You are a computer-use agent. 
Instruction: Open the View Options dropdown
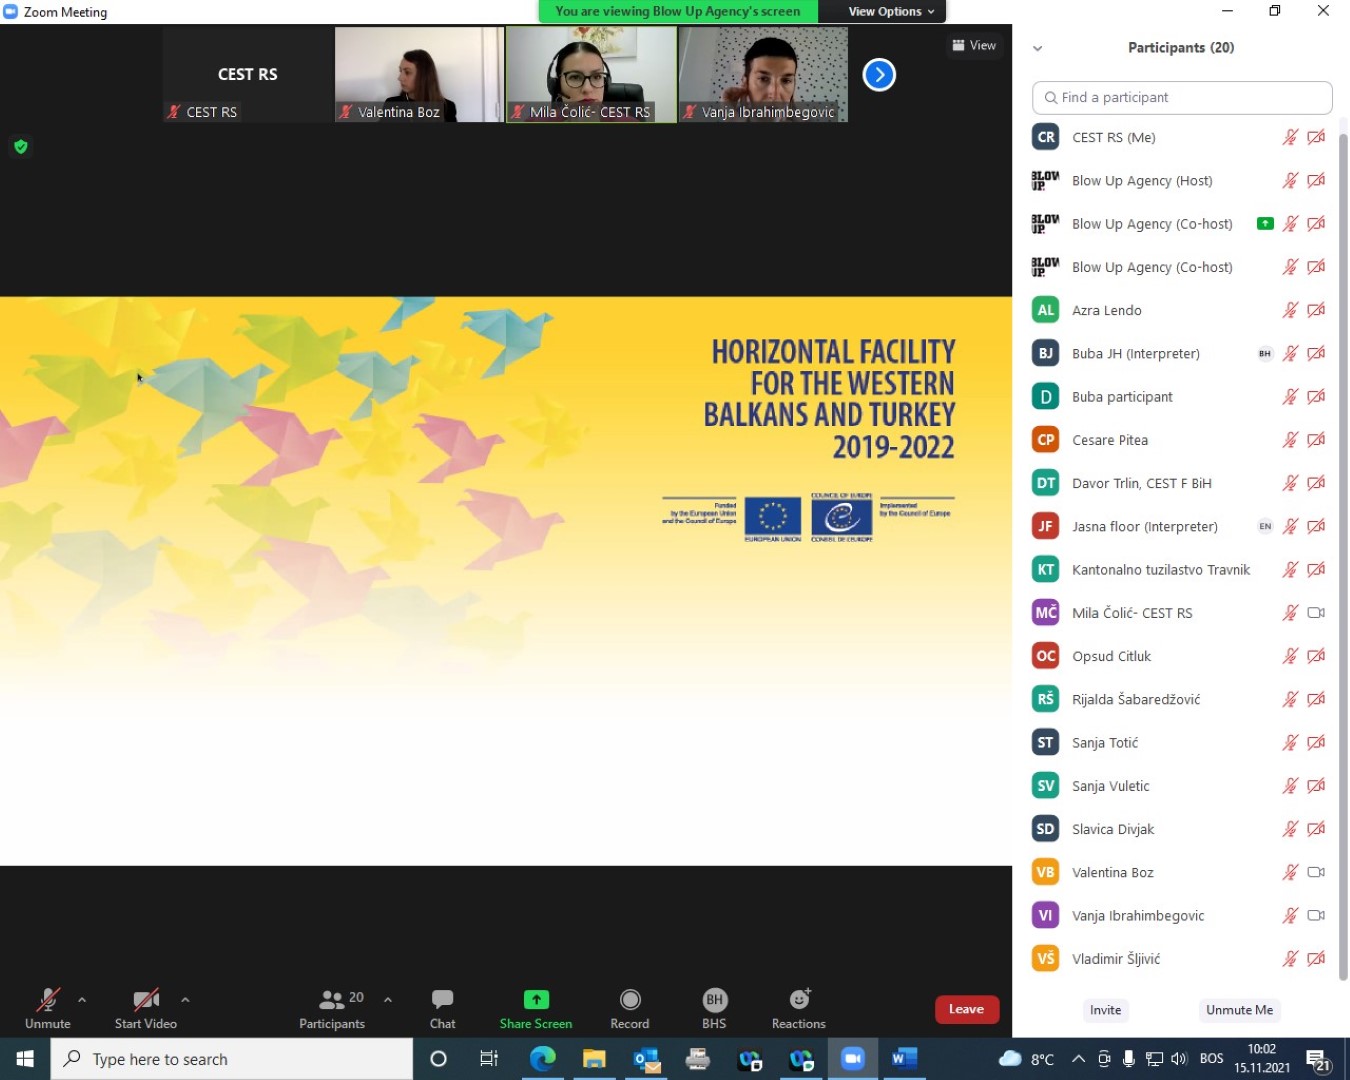[x=890, y=12]
